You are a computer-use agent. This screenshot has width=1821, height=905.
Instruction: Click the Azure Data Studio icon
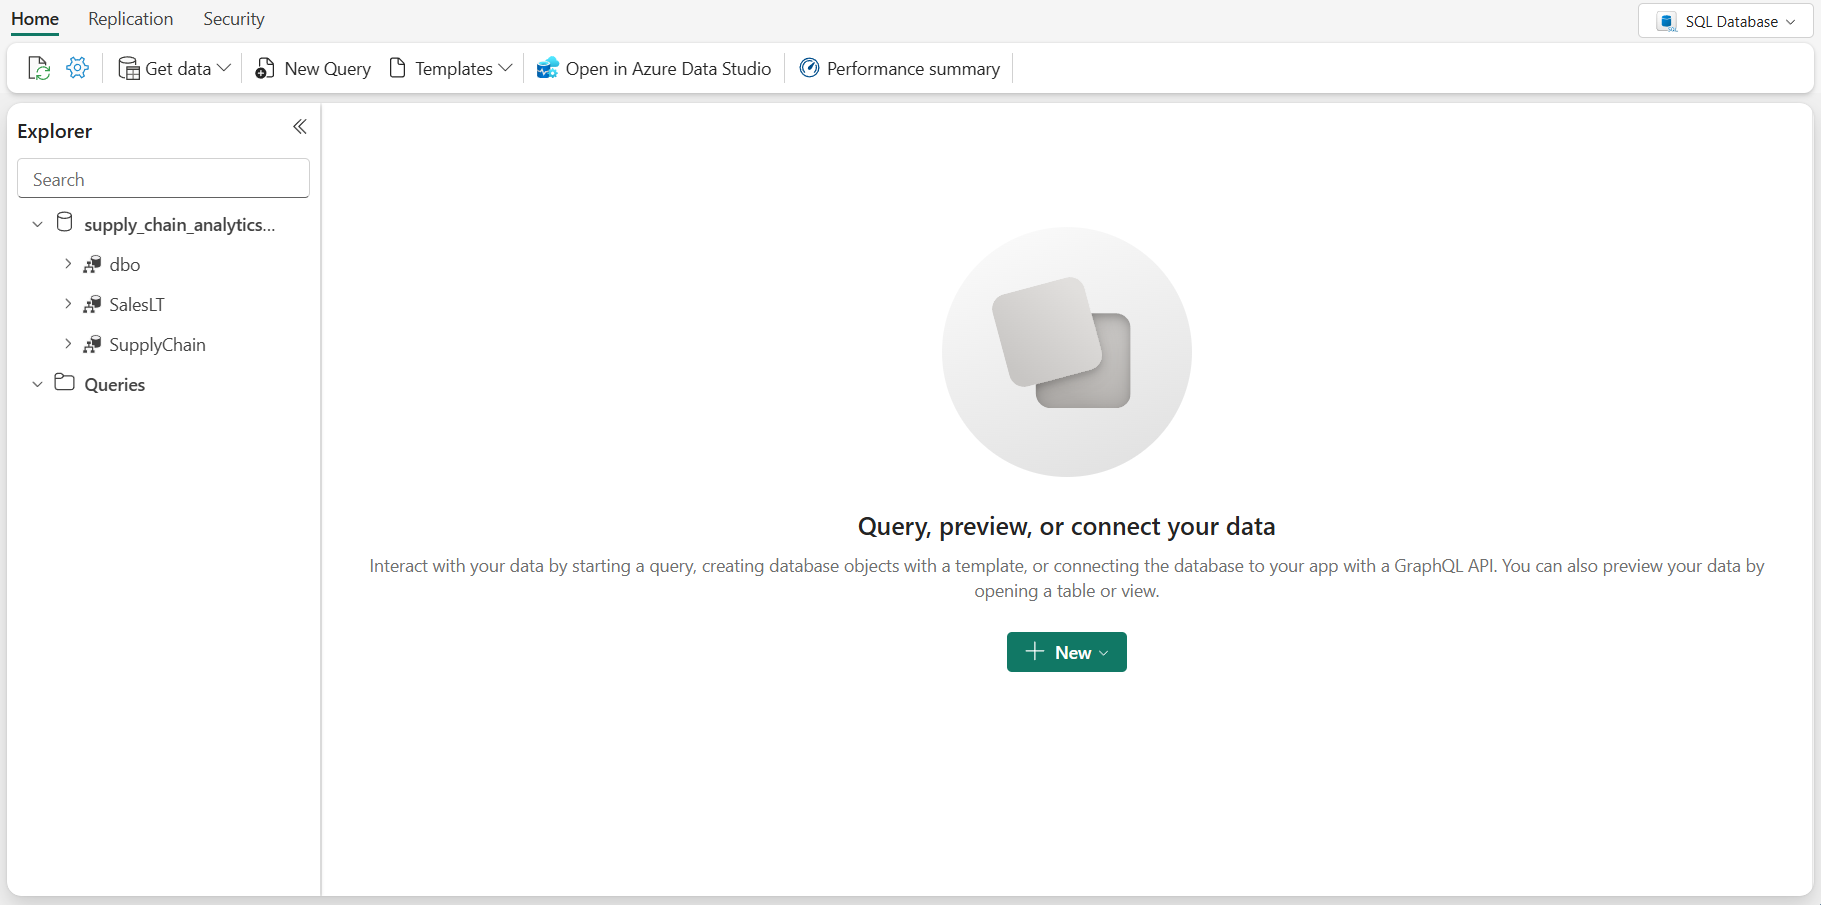click(547, 68)
